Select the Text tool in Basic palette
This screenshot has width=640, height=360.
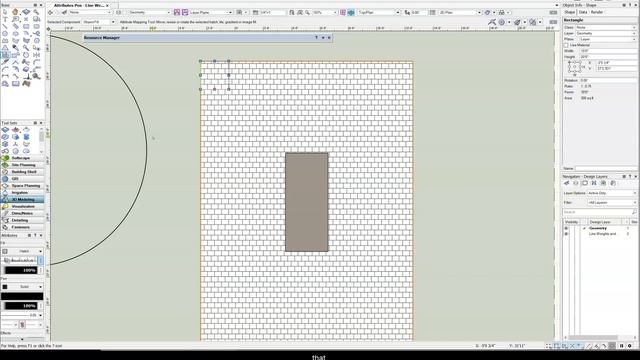pyautogui.click(x=5, y=19)
